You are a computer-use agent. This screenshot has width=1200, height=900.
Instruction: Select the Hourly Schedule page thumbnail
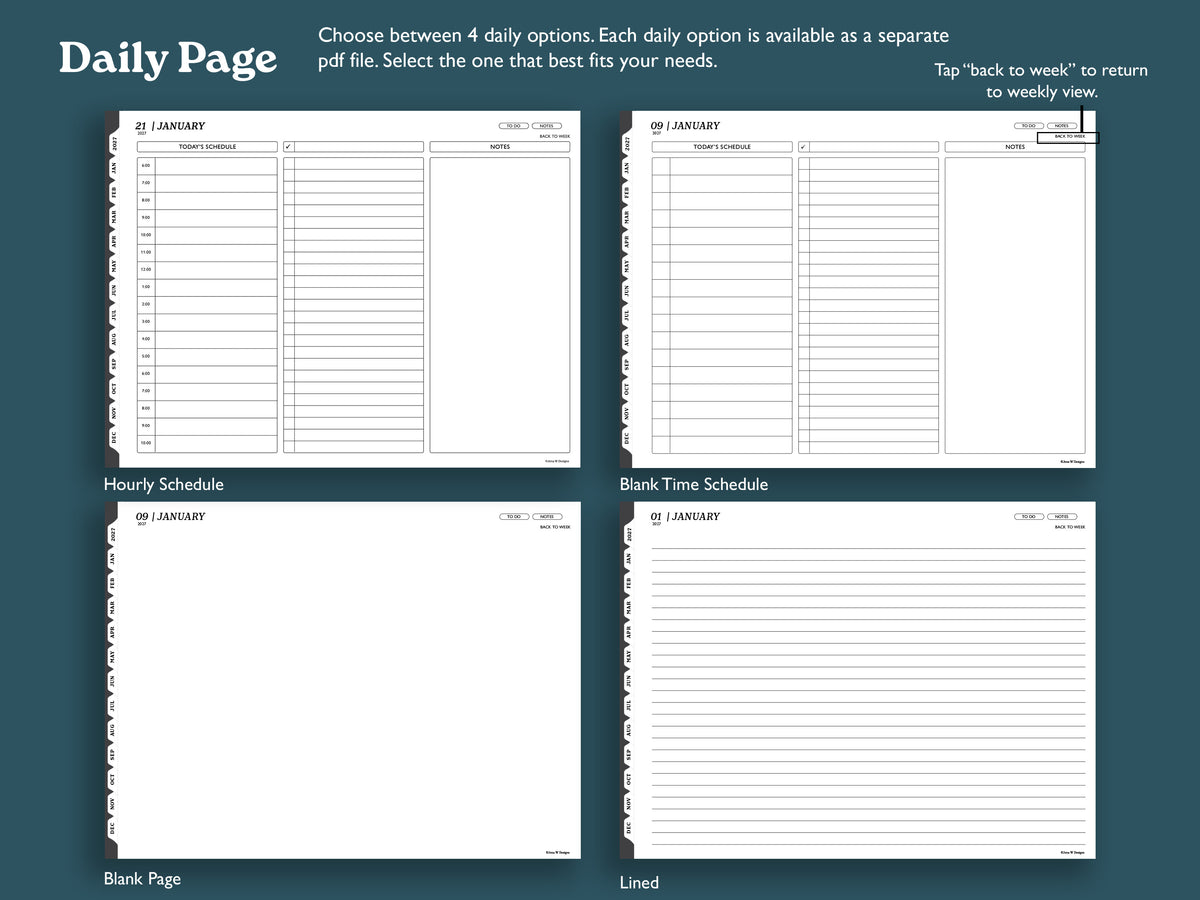pyautogui.click(x=343, y=289)
